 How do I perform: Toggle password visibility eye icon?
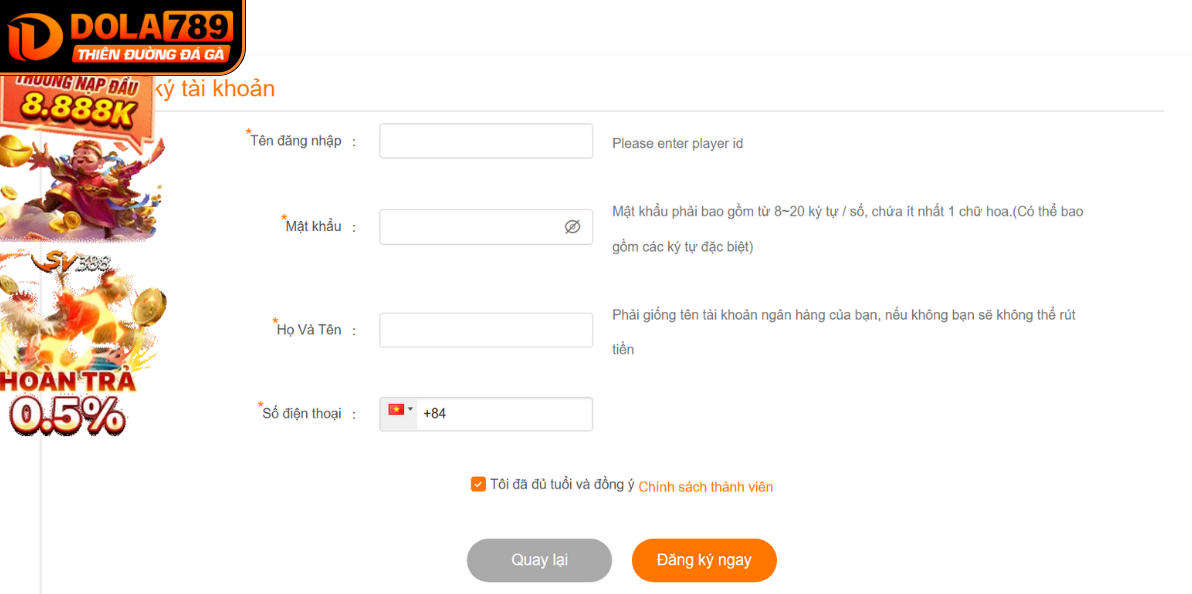[x=572, y=227]
